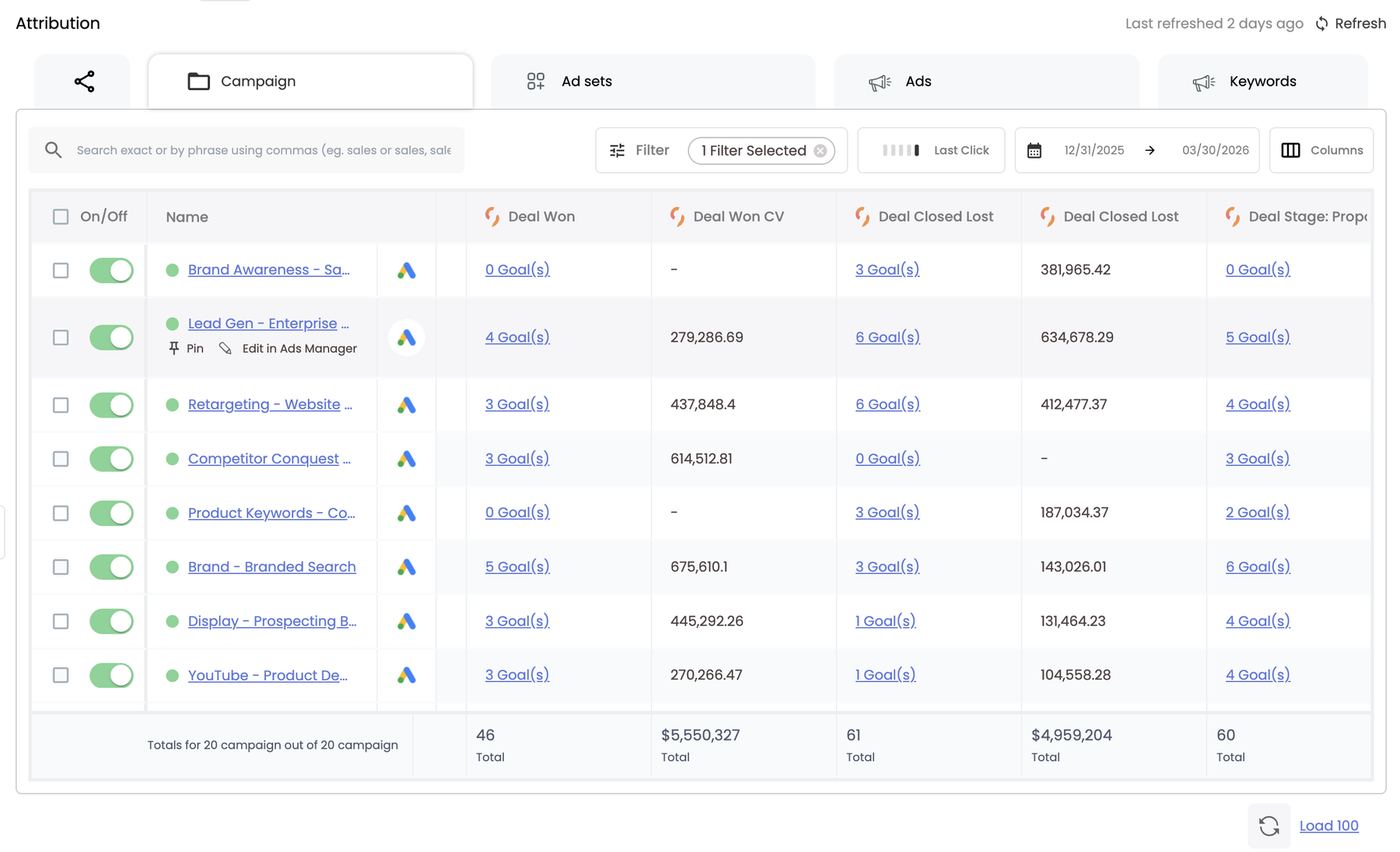Screen dimensions: 1400x852
Task: Check the Lead Gen - Enterprise row checkbox
Action: 60,338
